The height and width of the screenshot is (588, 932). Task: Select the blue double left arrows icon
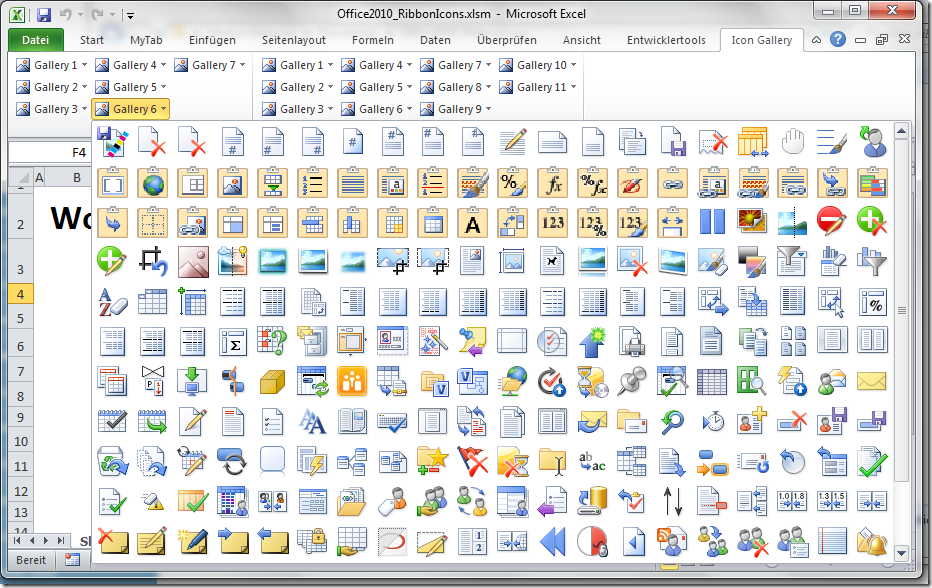[x=553, y=542]
